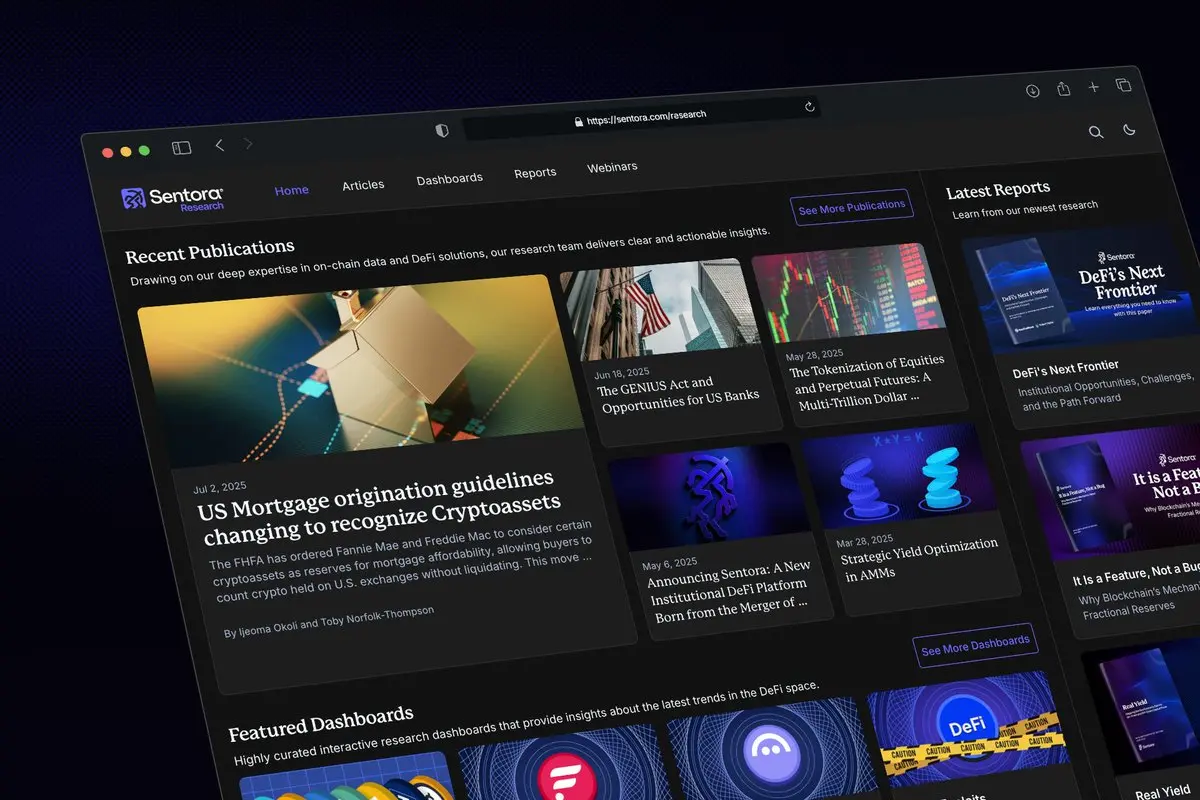Click the Safari sidebar toggle icon

pos(181,148)
